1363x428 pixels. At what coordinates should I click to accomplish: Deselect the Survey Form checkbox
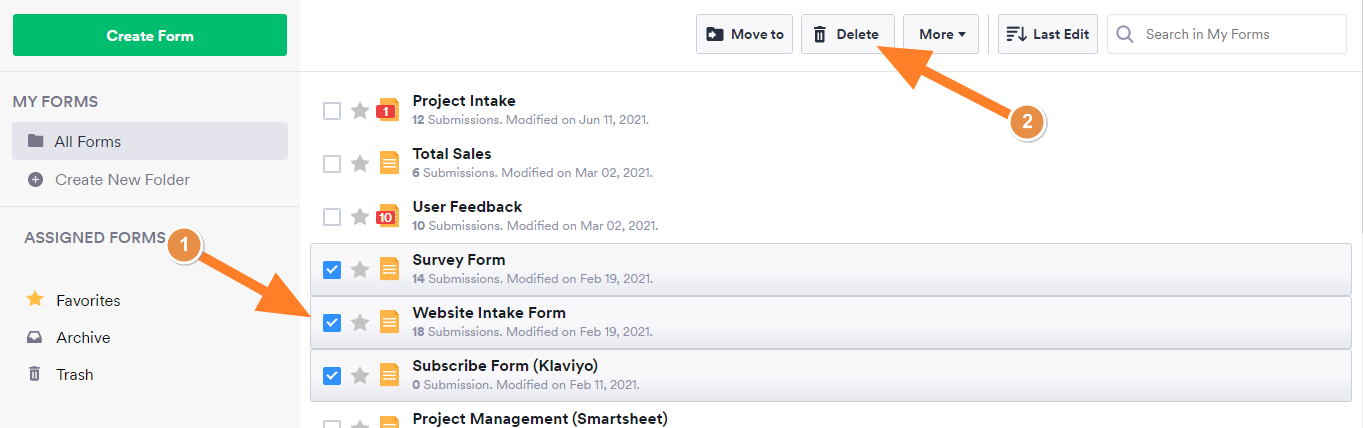pyautogui.click(x=332, y=270)
